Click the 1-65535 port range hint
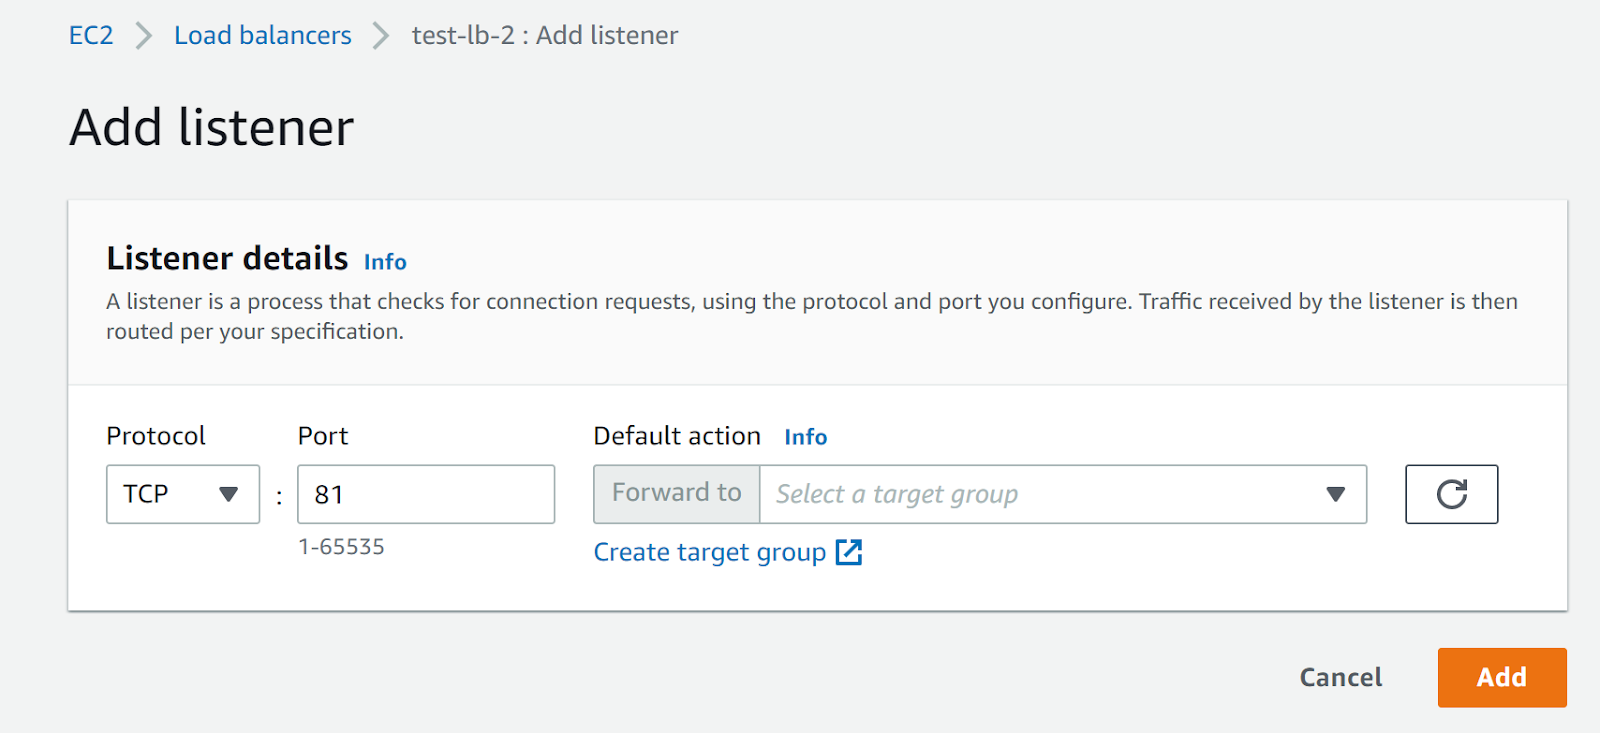The width and height of the screenshot is (1600, 733). tap(341, 547)
